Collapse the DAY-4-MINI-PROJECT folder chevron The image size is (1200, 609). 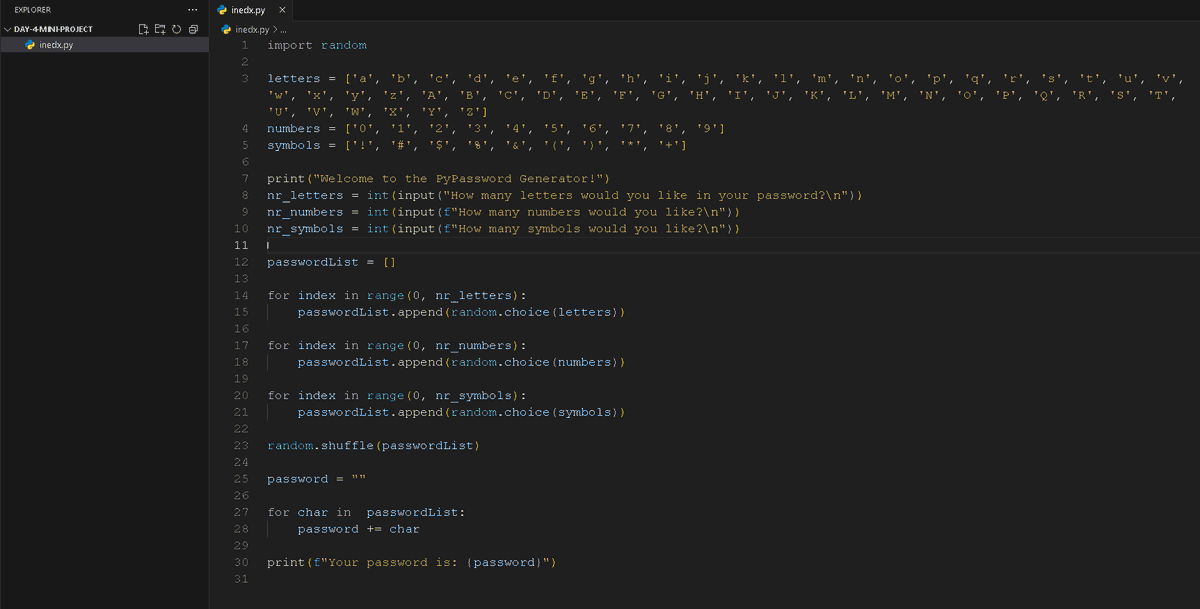point(8,29)
